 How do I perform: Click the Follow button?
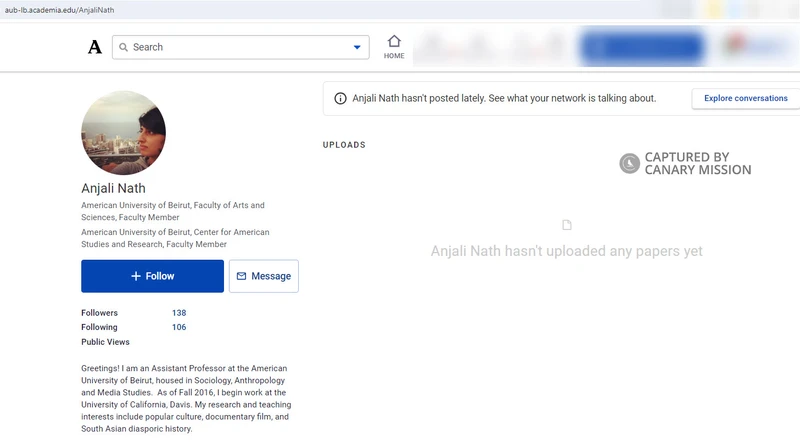152,276
